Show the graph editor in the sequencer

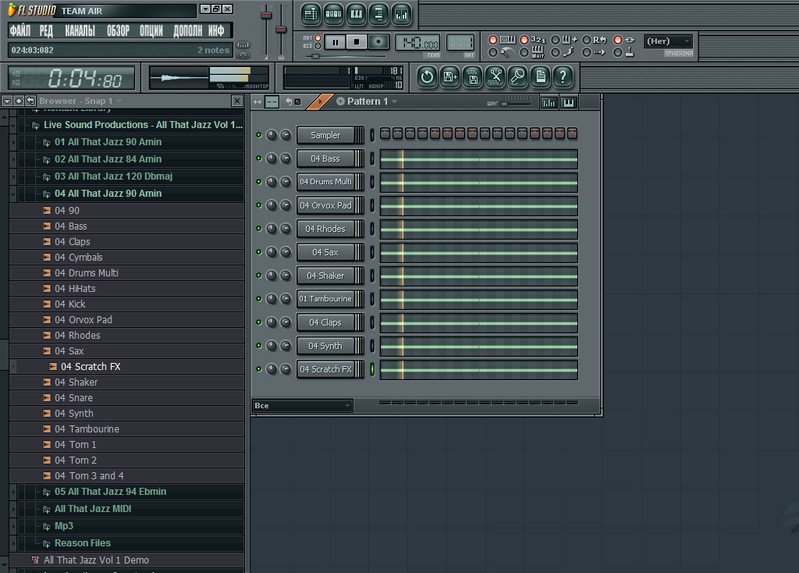point(549,102)
